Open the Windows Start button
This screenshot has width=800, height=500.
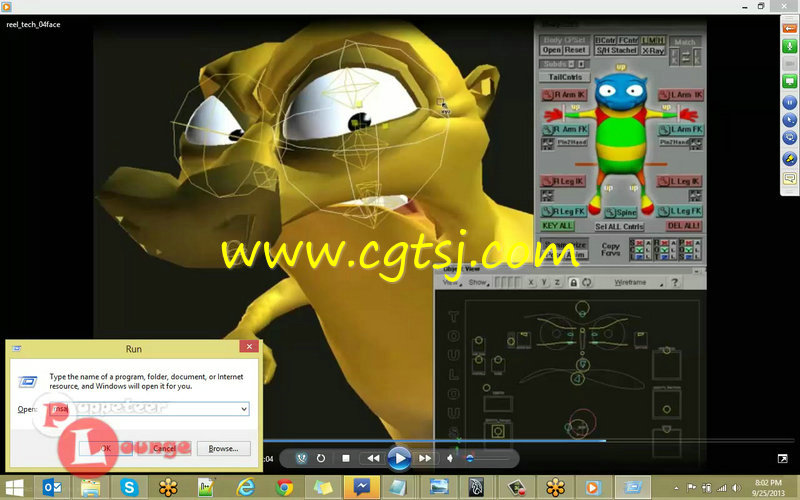[x=14, y=488]
